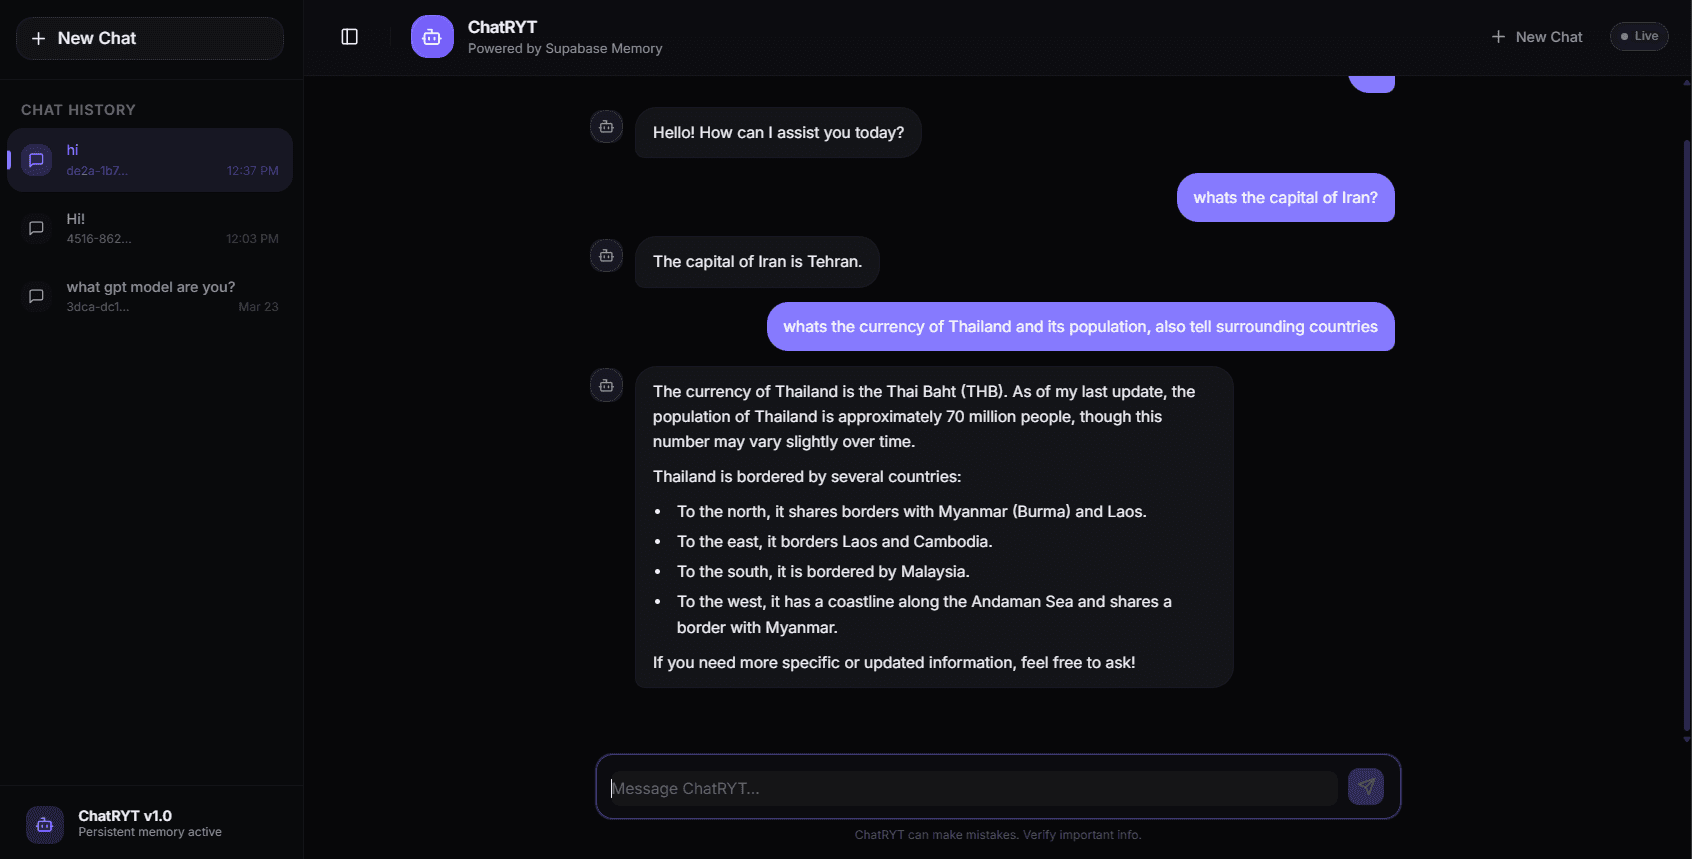The width and height of the screenshot is (1692, 859).
Task: Toggle the Live status indicator
Action: pos(1639,36)
